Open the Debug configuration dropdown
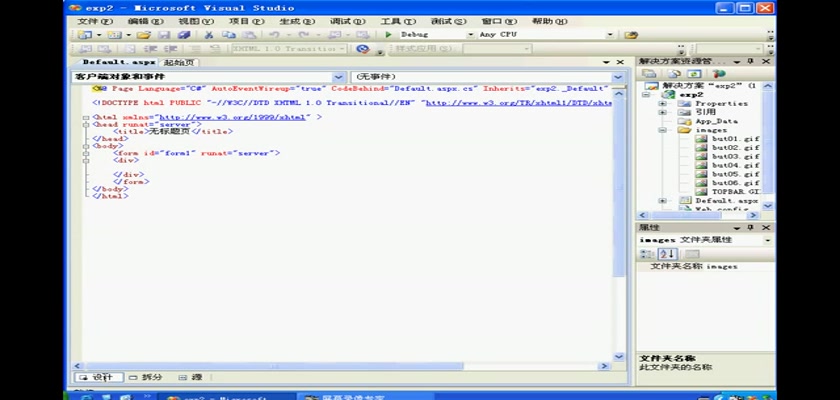This screenshot has width=840, height=400. coord(470,35)
